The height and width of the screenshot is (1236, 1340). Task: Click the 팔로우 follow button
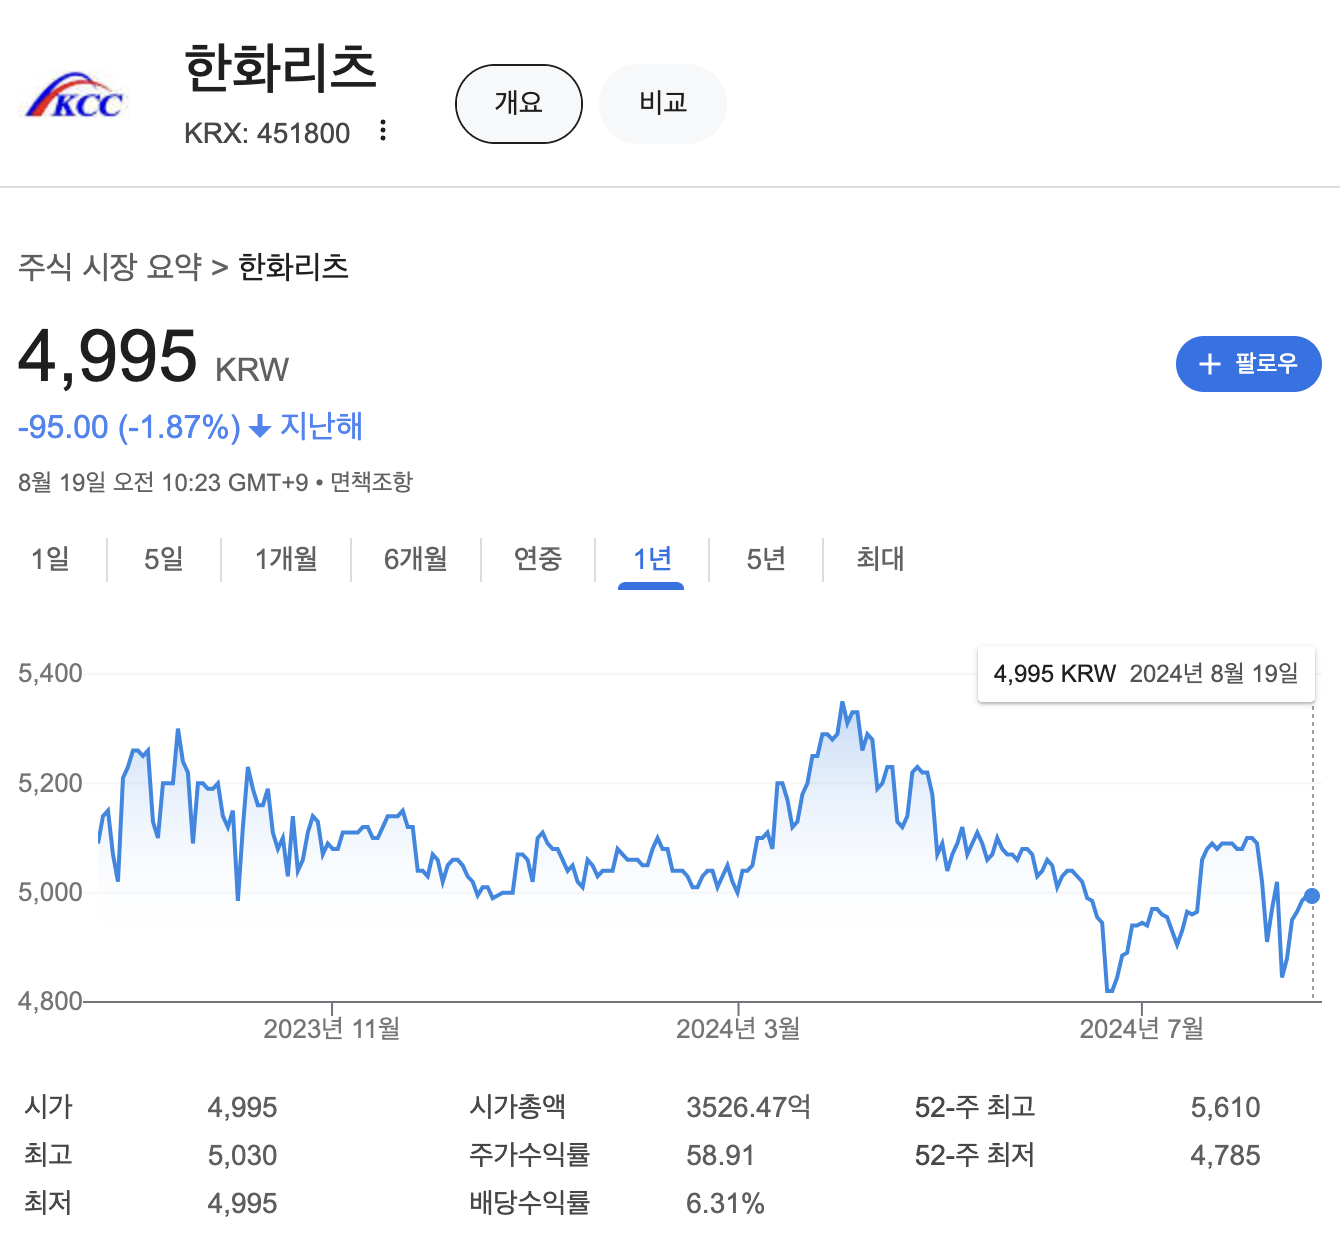click(x=1248, y=364)
